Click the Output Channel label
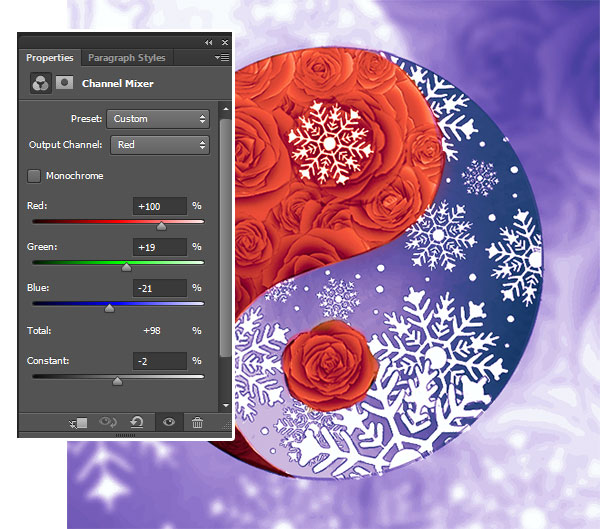 65,145
